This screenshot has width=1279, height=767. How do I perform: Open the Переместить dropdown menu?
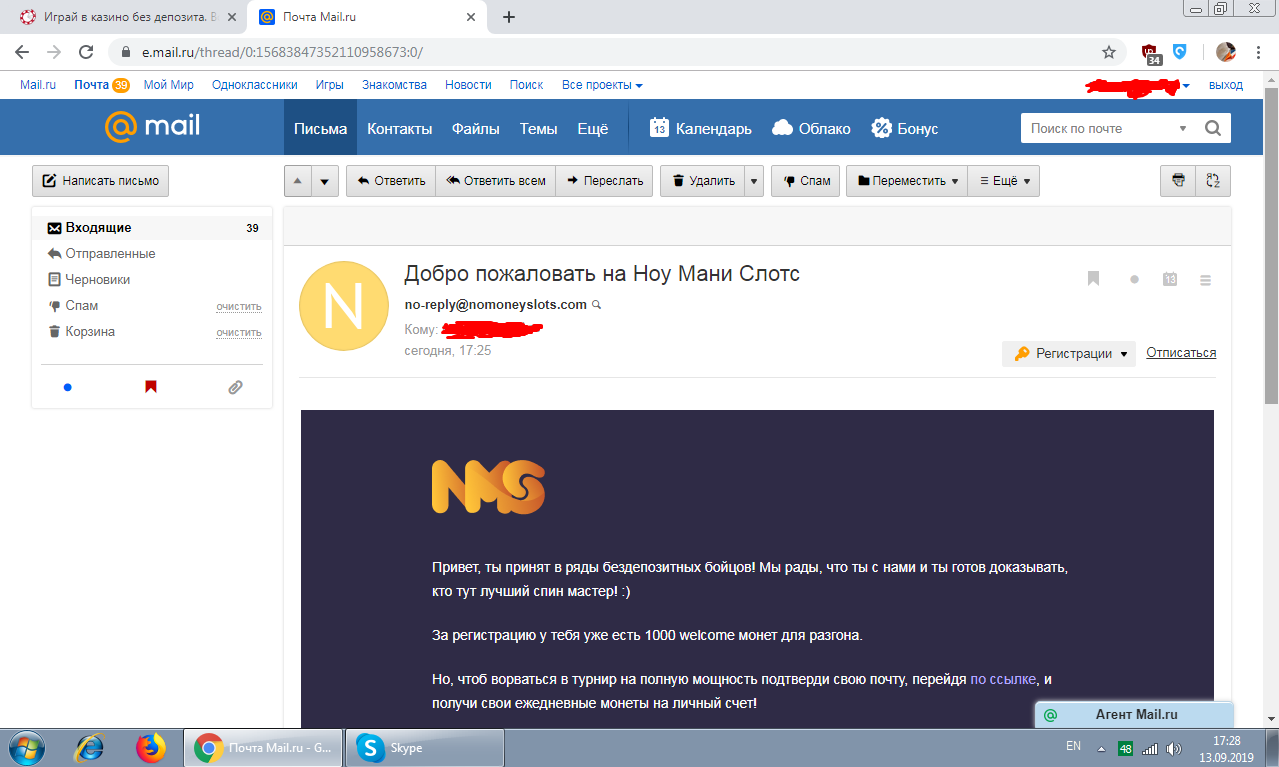coord(907,181)
